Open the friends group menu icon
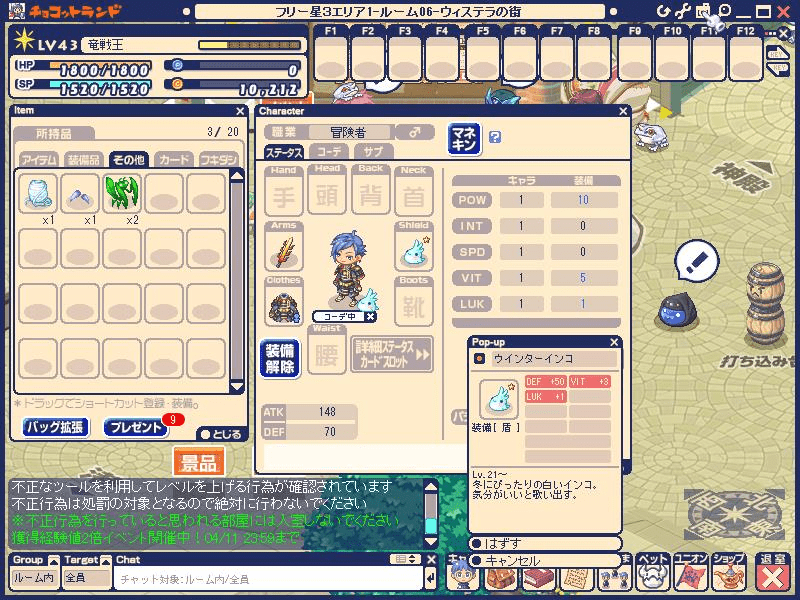800x600 pixels. [612, 579]
